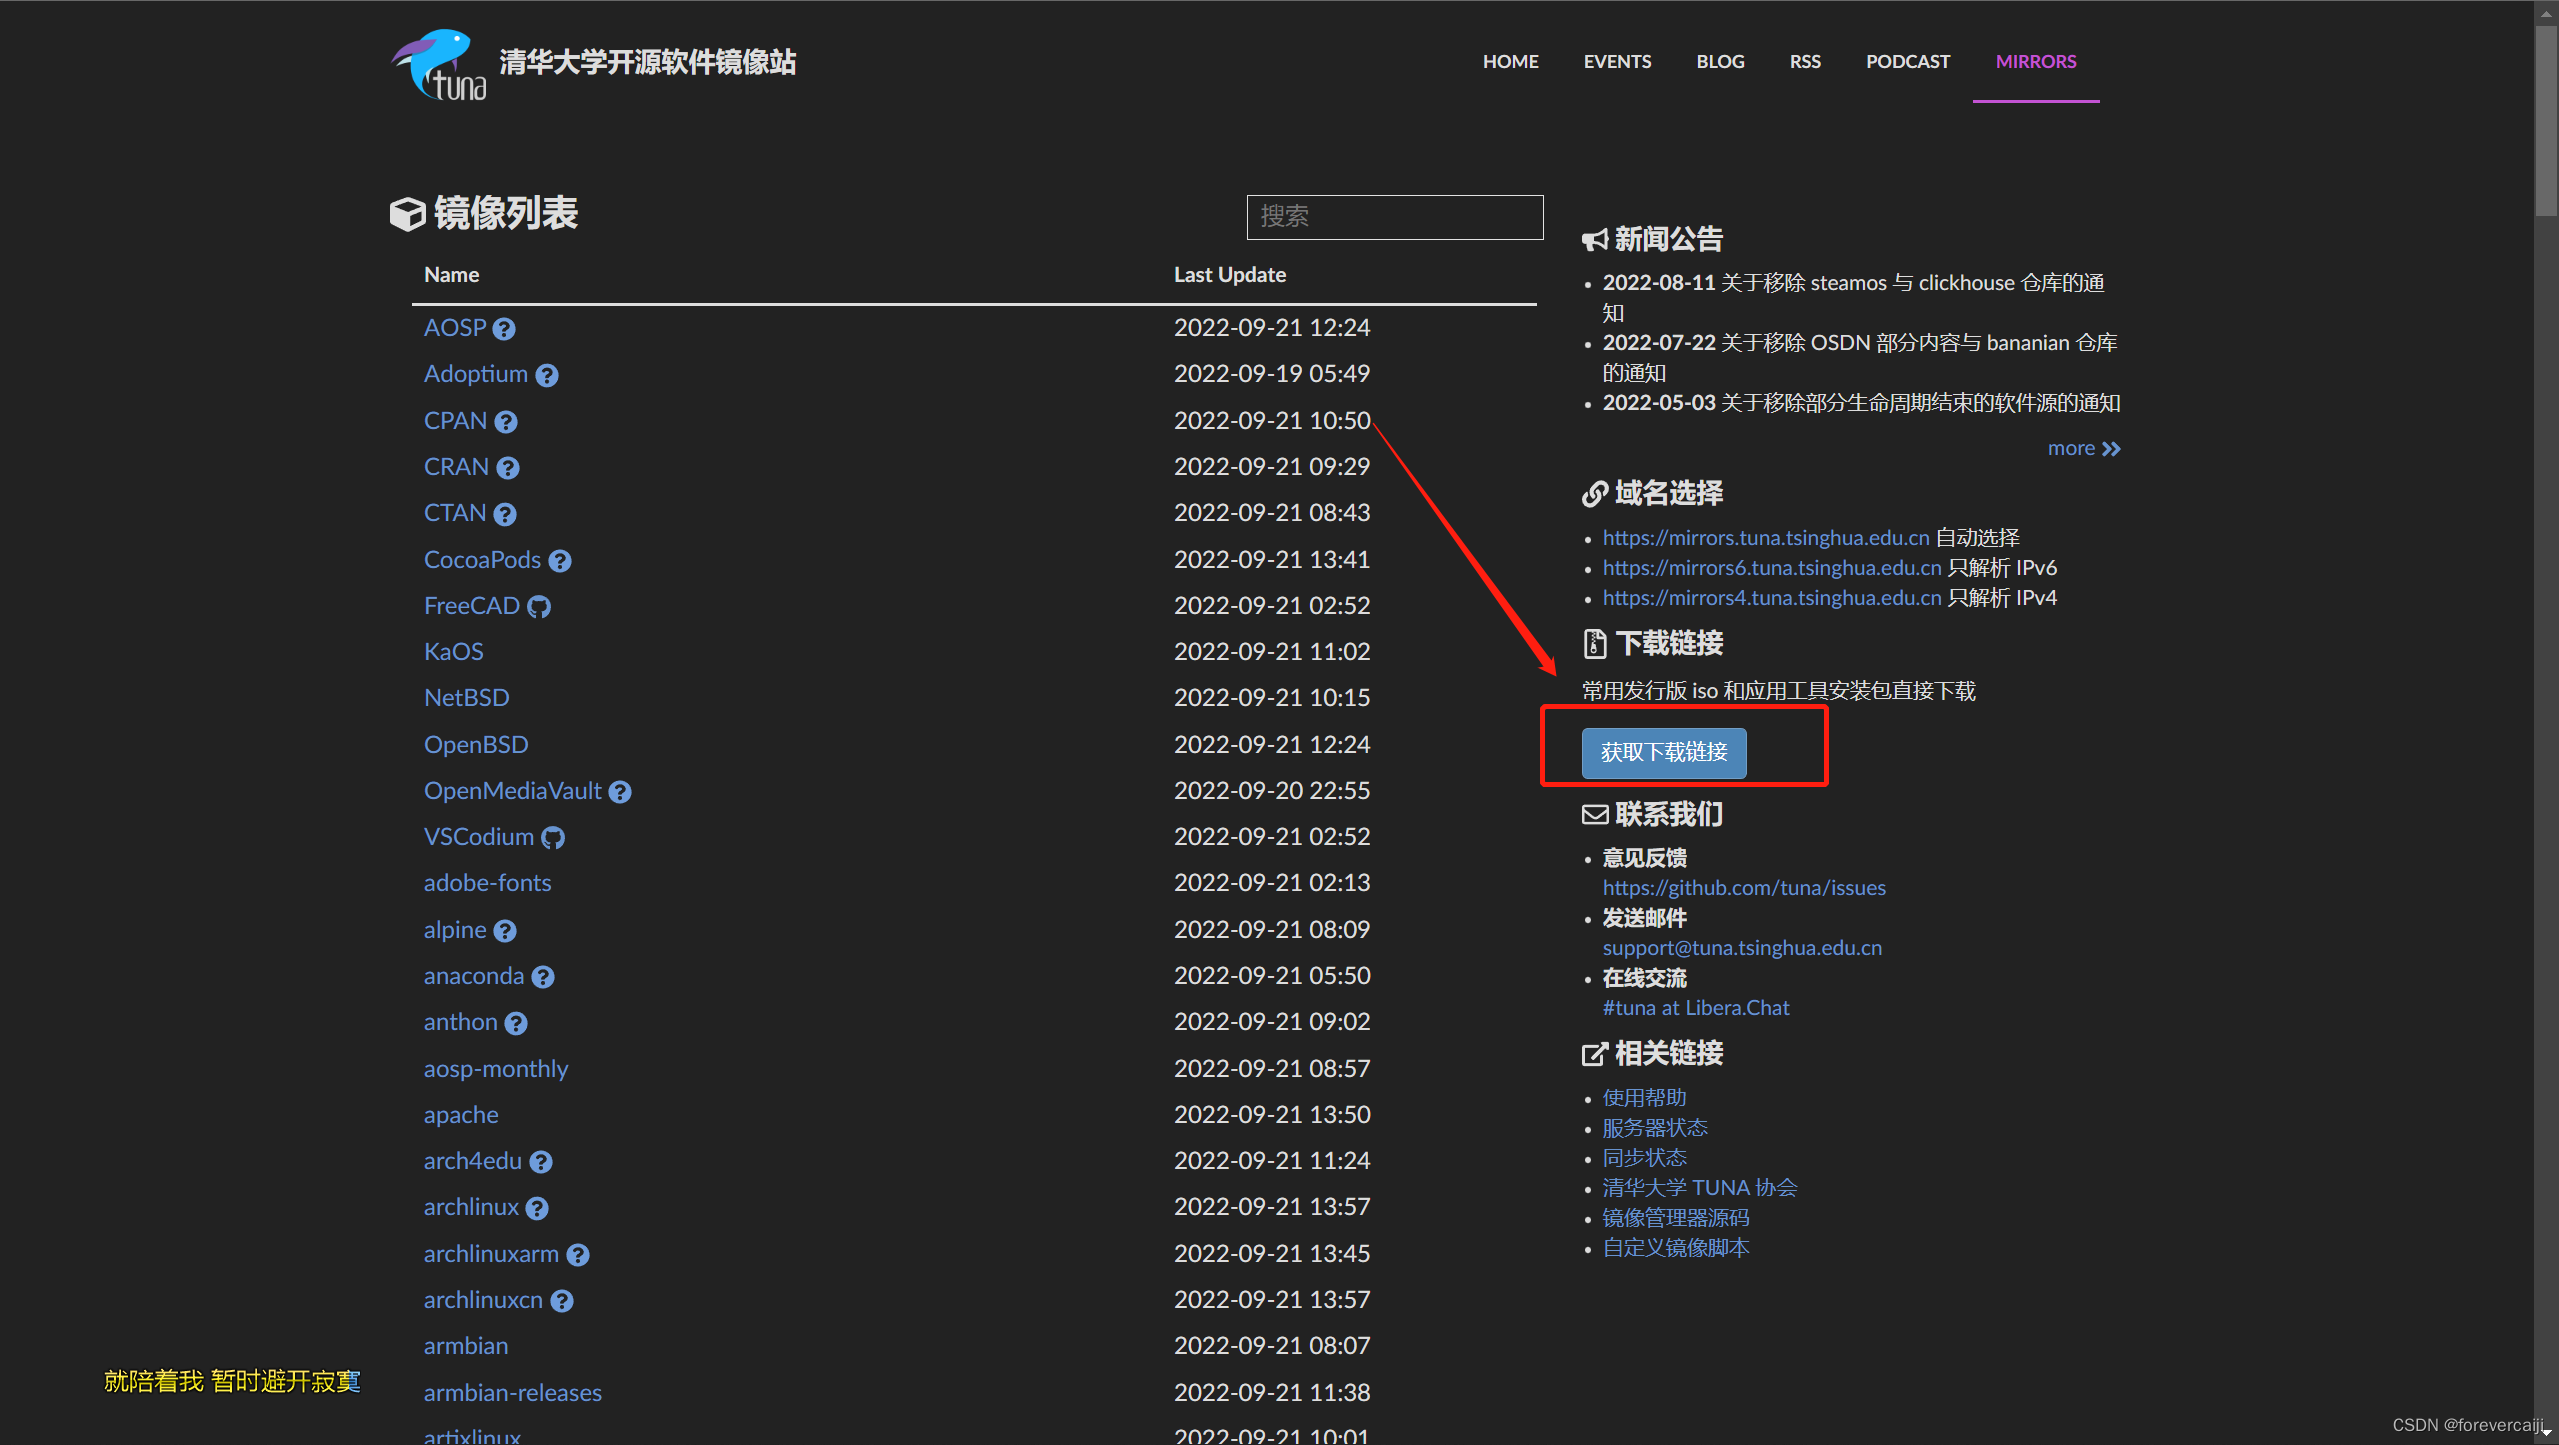Click the GitHub icon beside VSCodium
Image resolution: width=2559 pixels, height=1445 pixels.
(553, 838)
